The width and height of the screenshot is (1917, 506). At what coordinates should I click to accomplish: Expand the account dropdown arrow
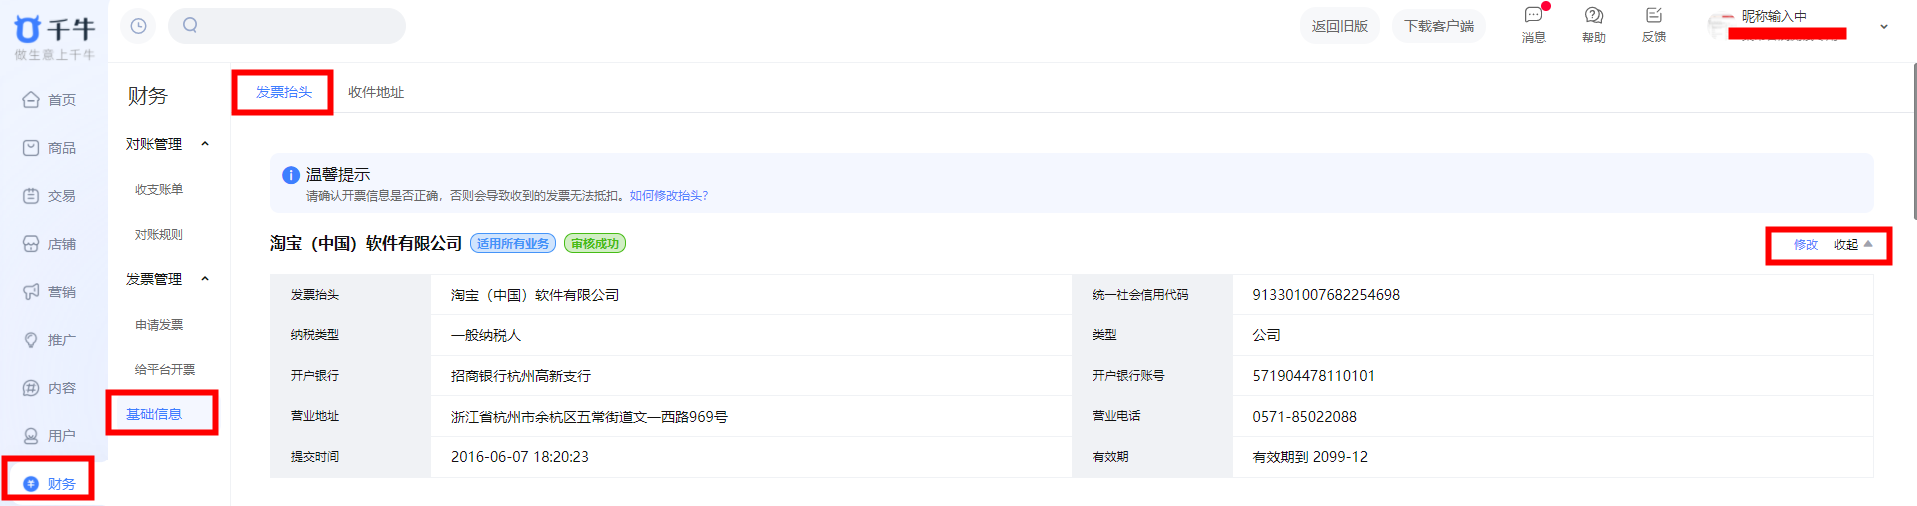pos(1883,27)
